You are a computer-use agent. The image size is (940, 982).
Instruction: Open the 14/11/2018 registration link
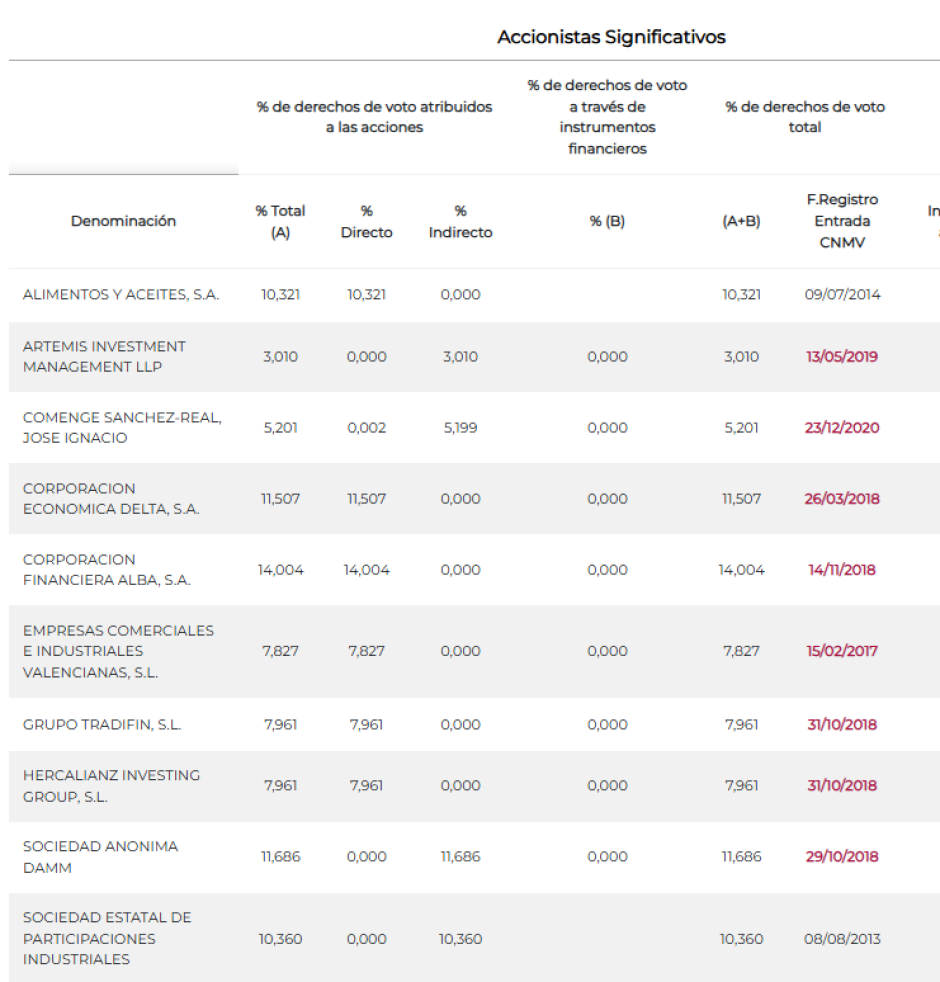tap(842, 570)
